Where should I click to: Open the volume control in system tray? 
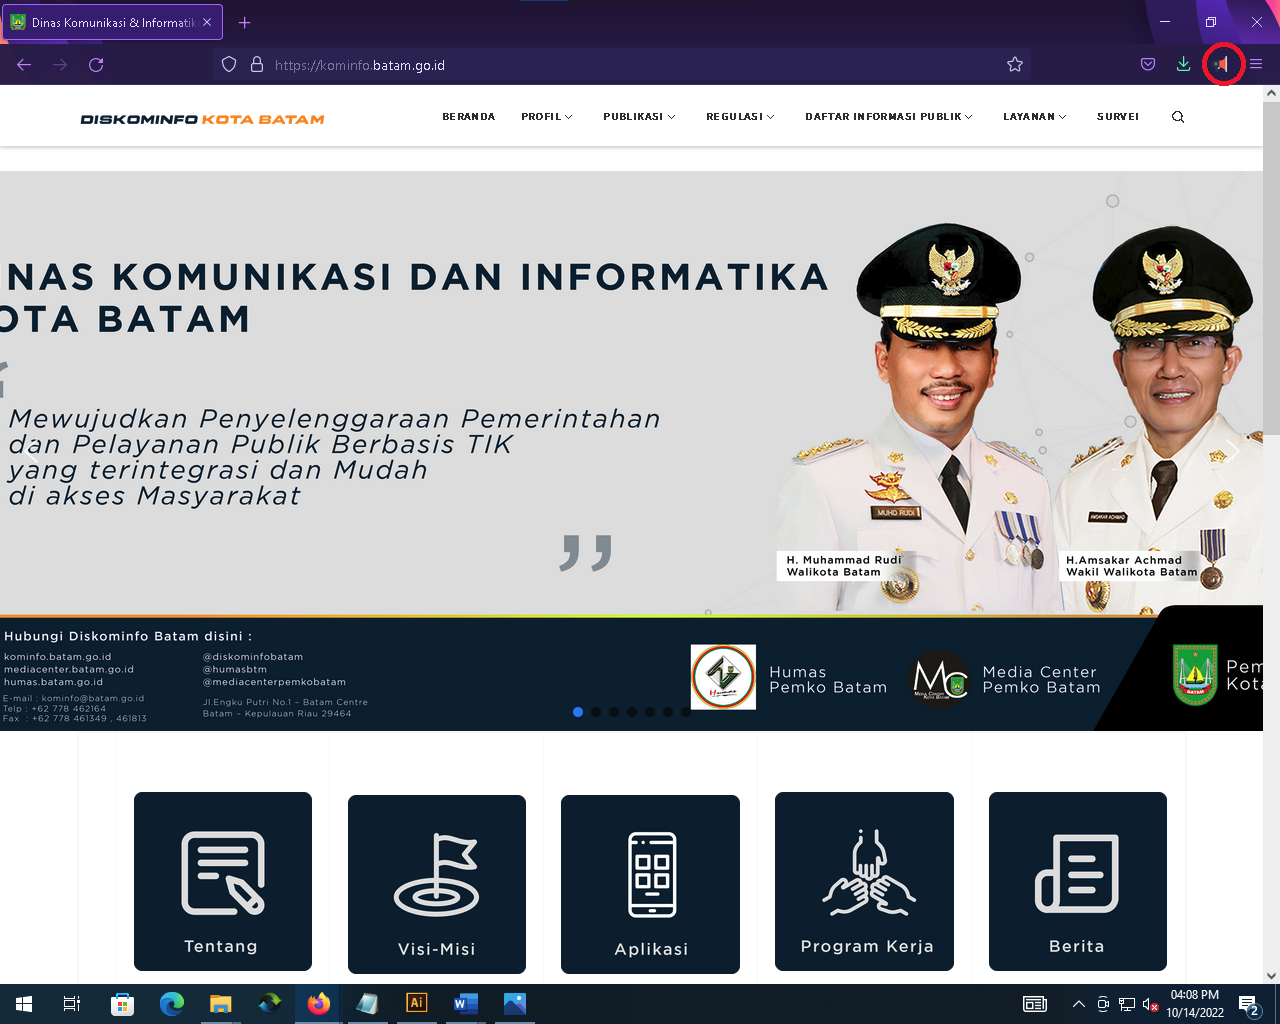(1151, 1004)
